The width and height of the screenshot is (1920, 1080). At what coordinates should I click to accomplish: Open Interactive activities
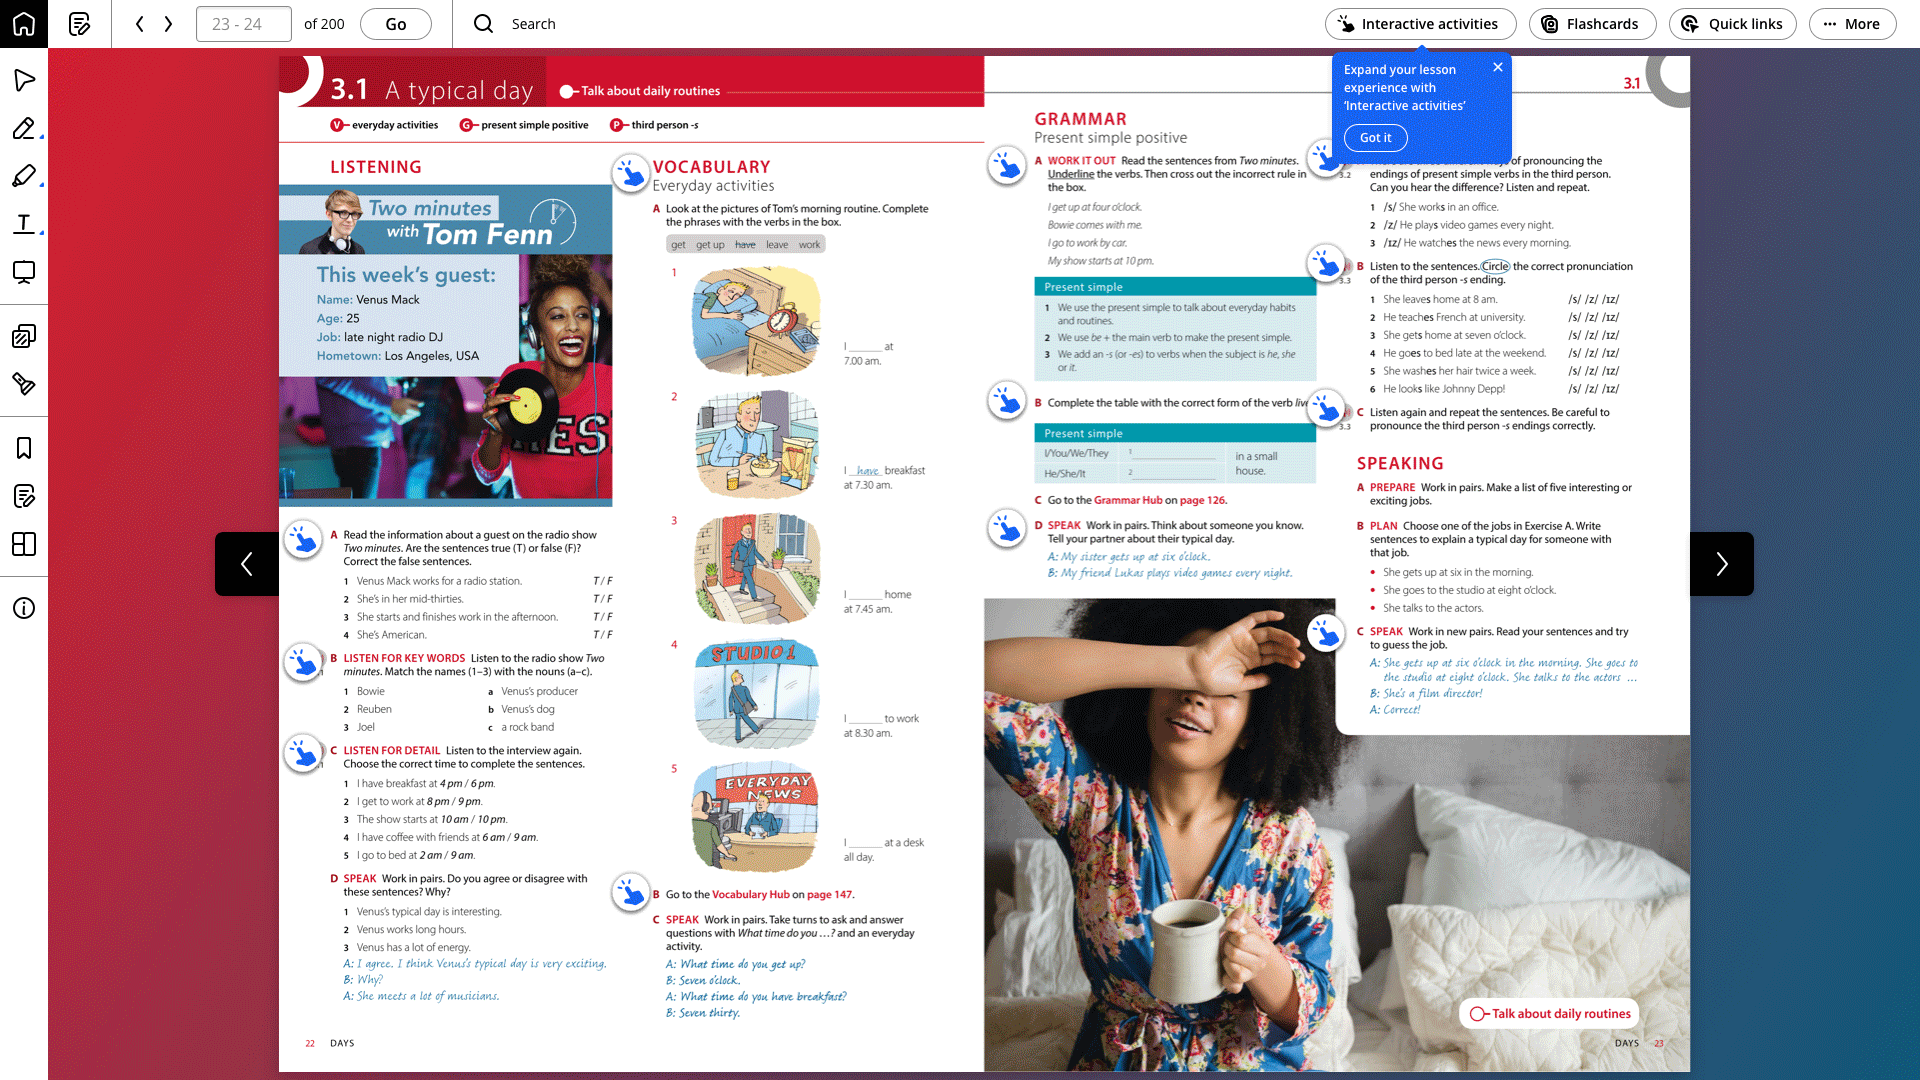pos(1420,24)
